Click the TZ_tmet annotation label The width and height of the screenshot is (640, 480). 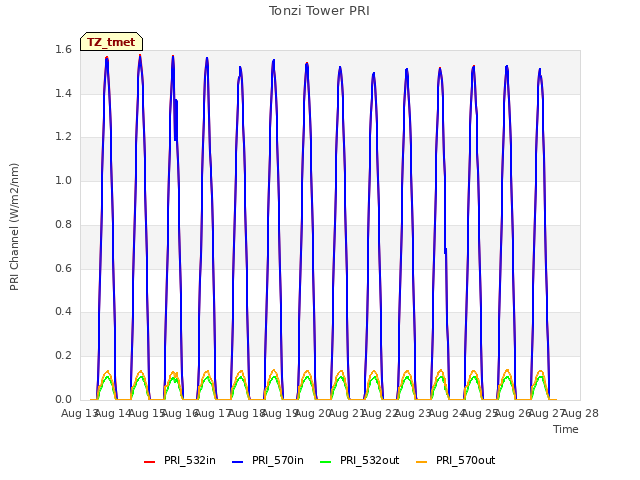(x=111, y=42)
